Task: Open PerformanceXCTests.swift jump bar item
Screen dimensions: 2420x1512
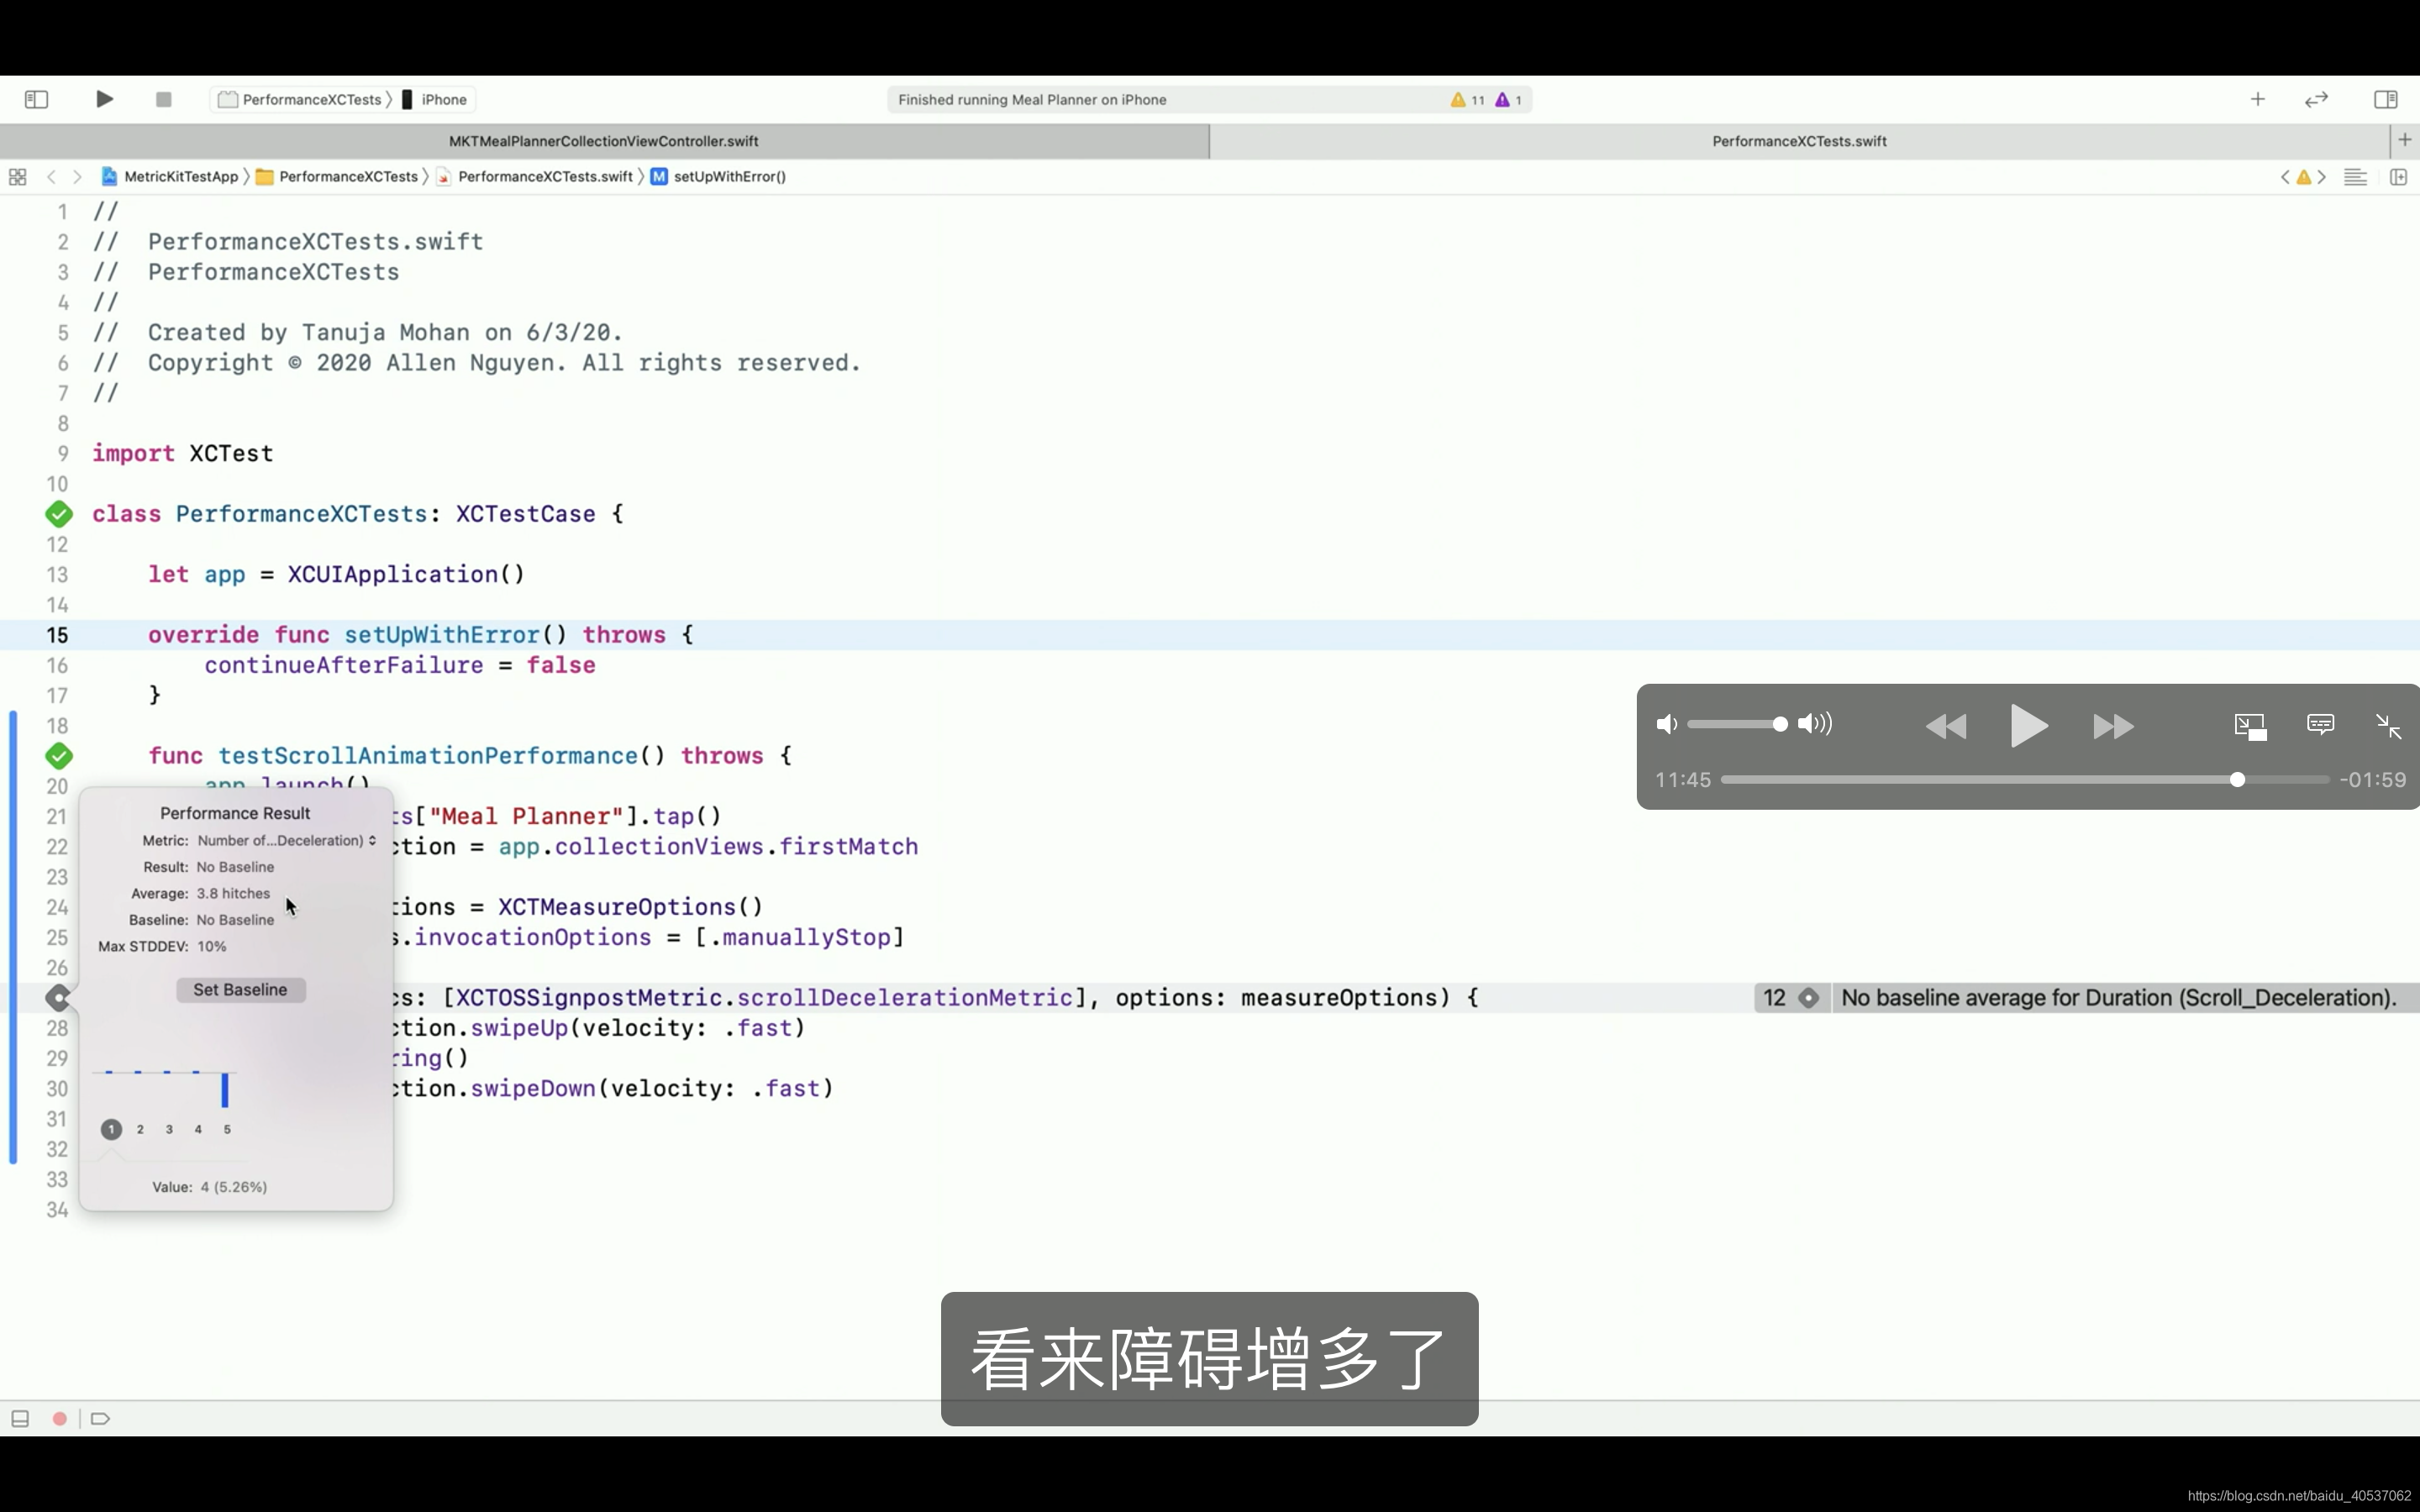Action: (x=535, y=177)
